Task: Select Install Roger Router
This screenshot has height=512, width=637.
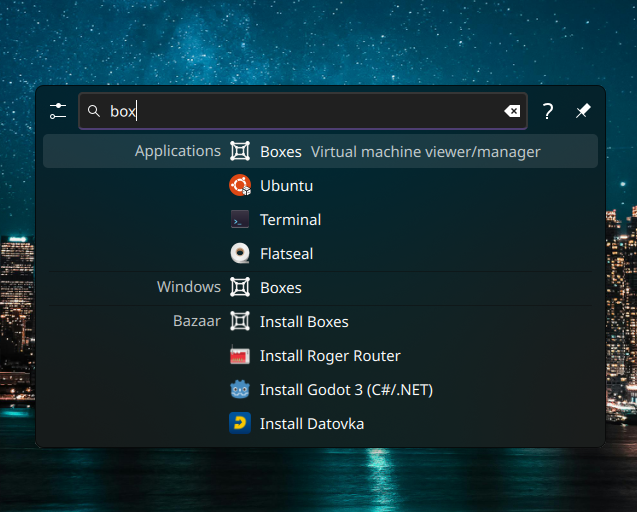Action: coord(320,356)
